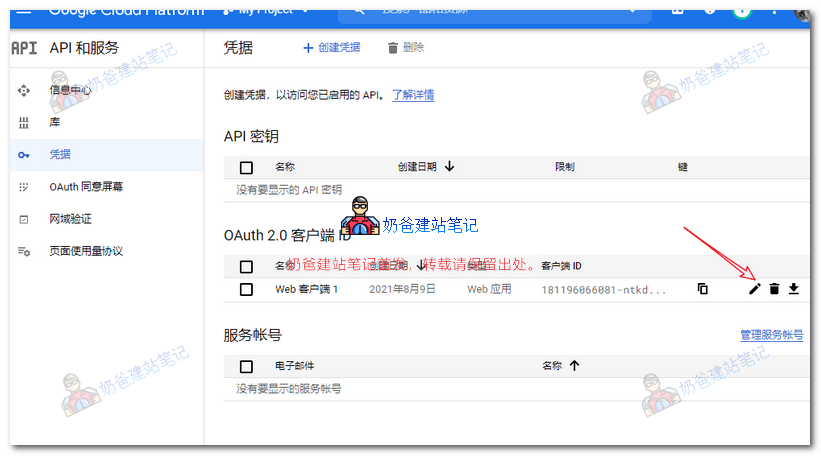
Task: Click the 服务帐号 section heading
Action: click(x=252, y=335)
